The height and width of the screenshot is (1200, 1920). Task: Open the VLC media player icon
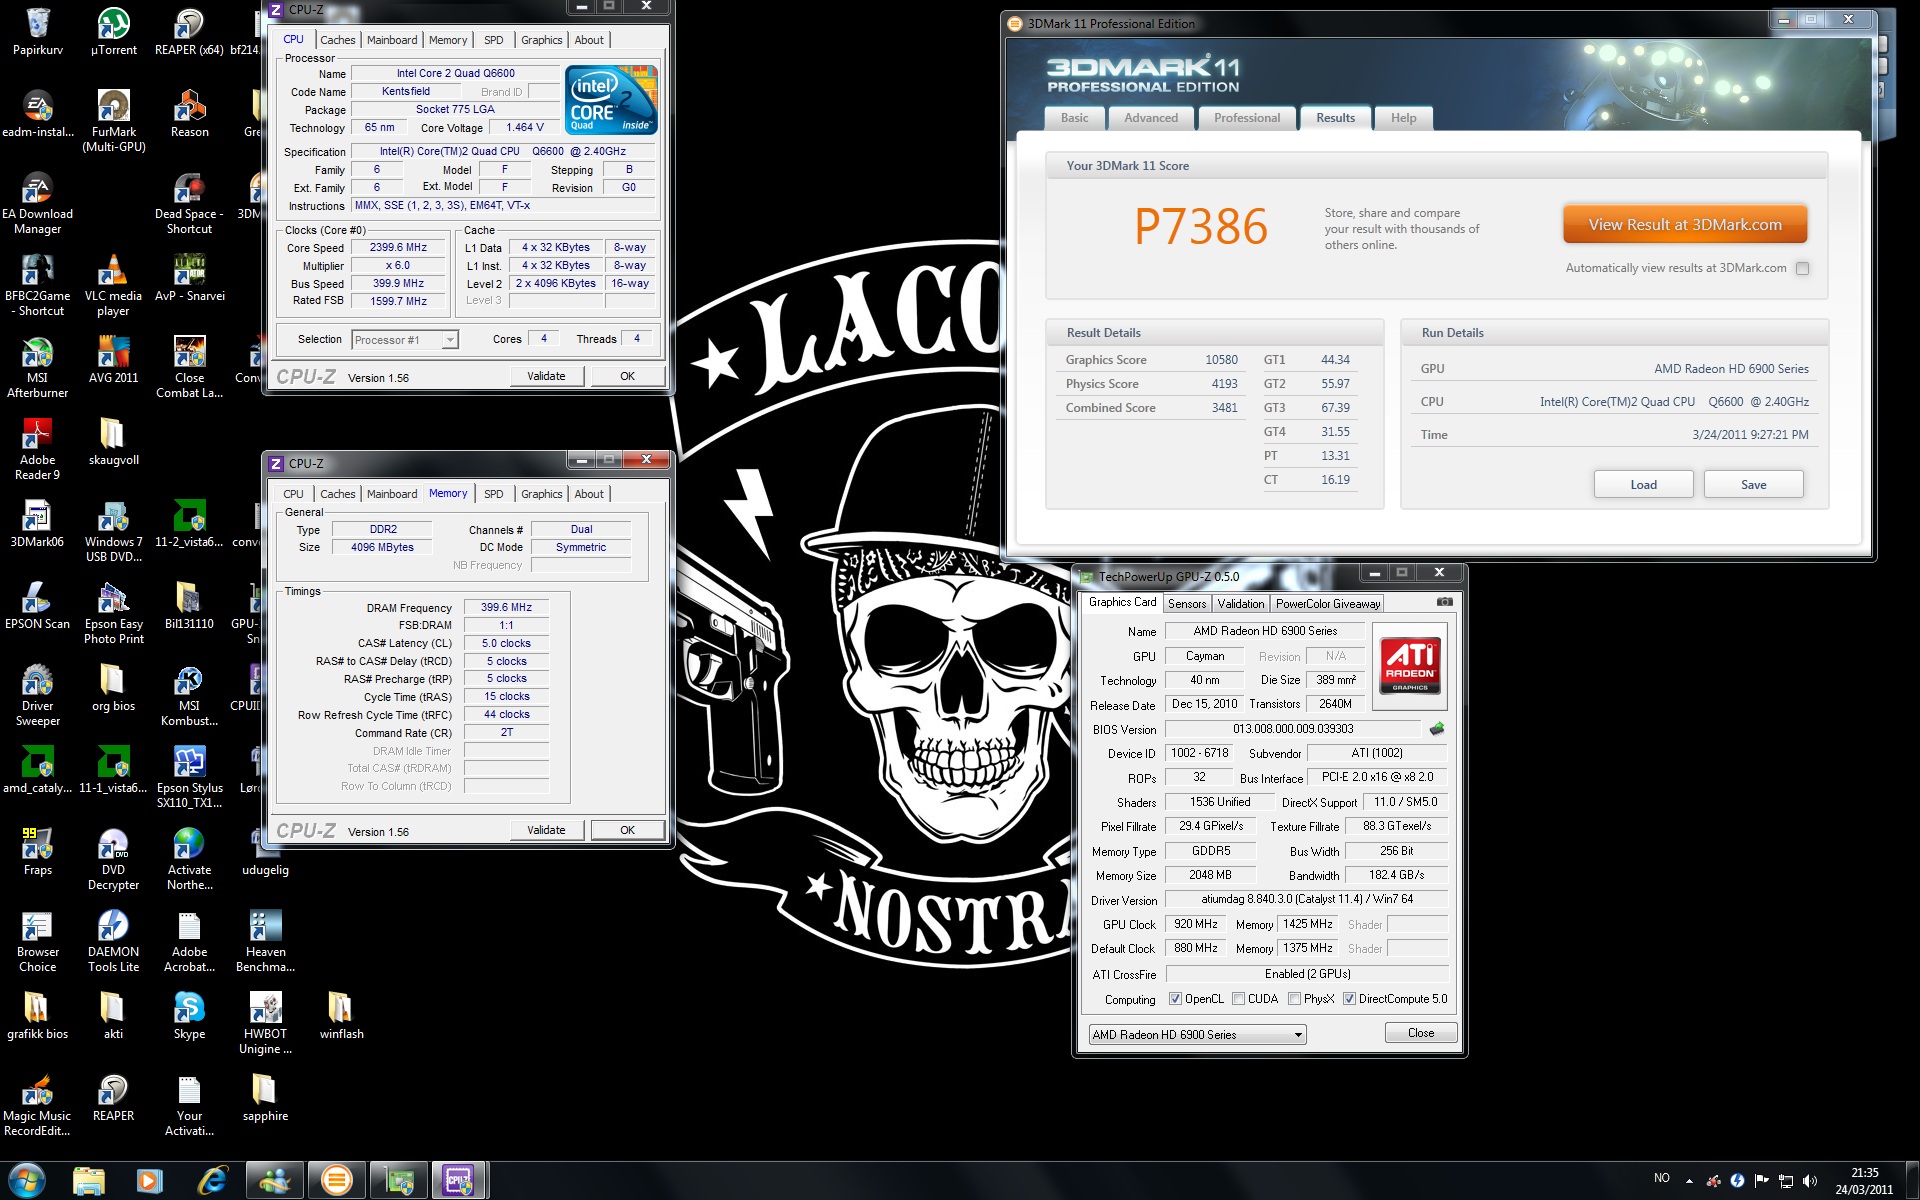pos(113,285)
